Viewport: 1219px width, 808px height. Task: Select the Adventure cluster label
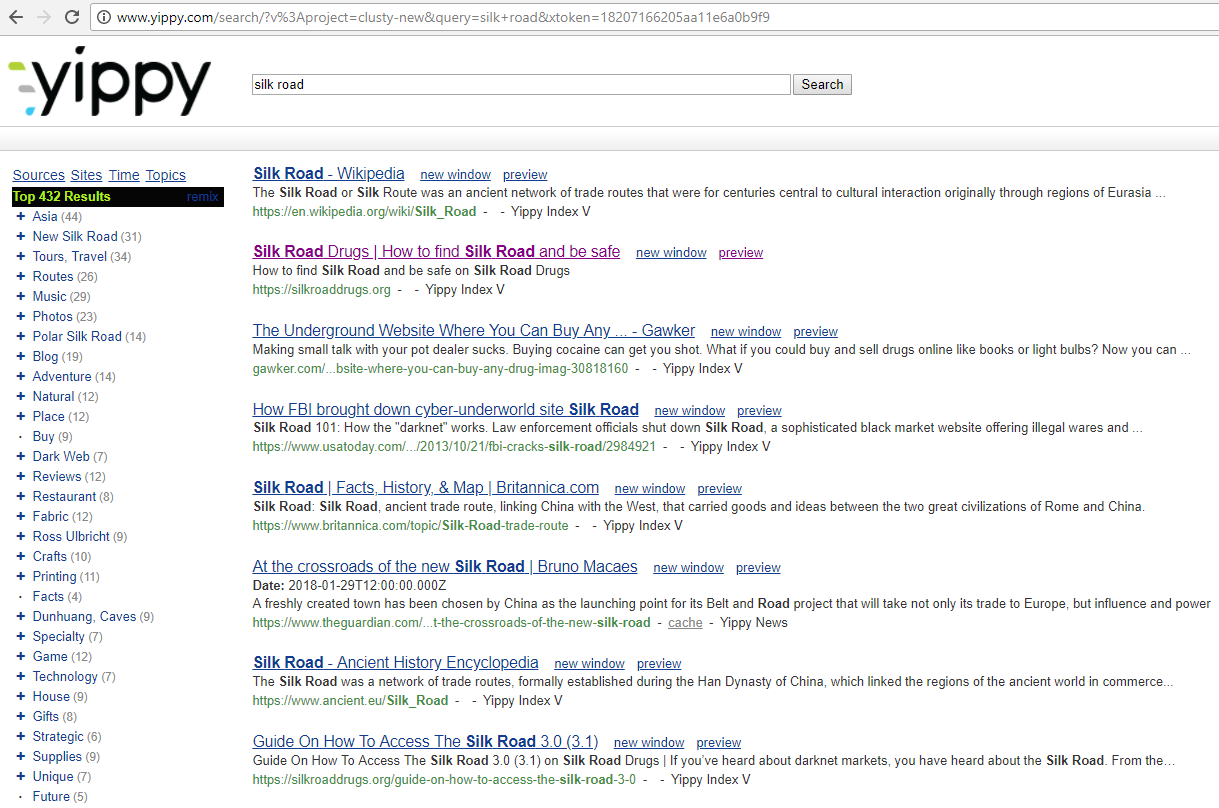[62, 376]
